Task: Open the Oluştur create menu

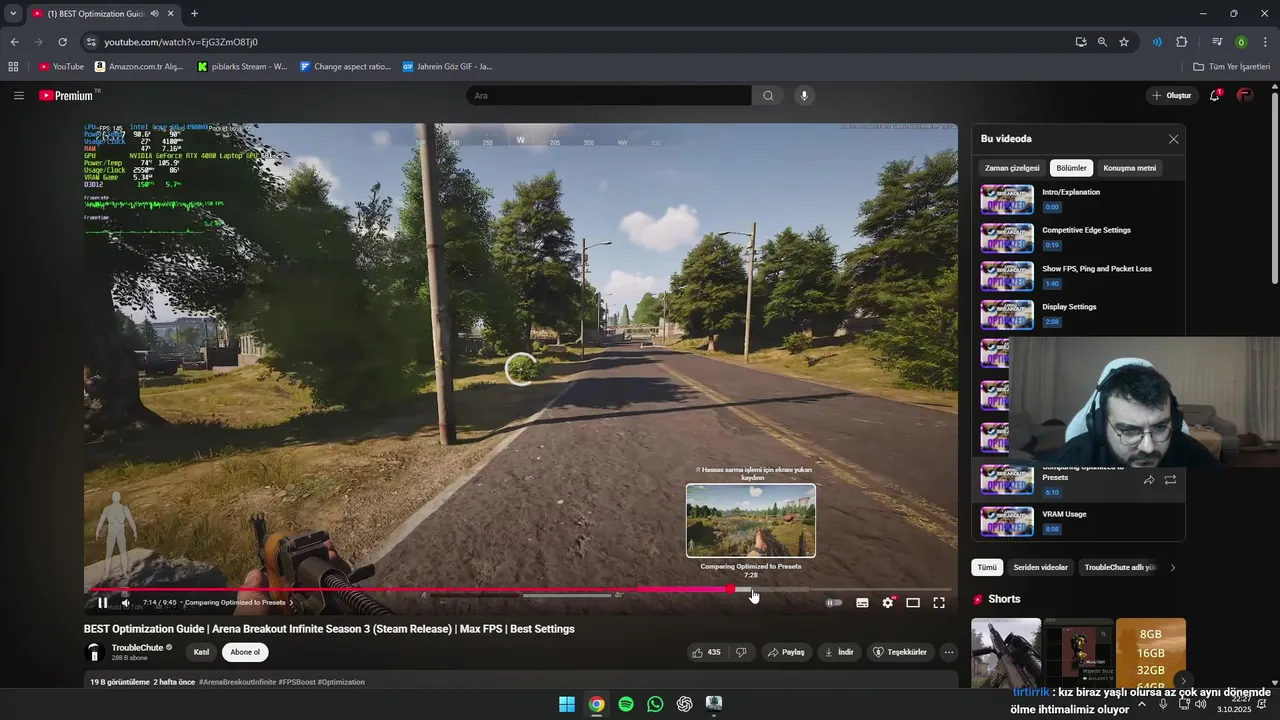Action: 1172,96
